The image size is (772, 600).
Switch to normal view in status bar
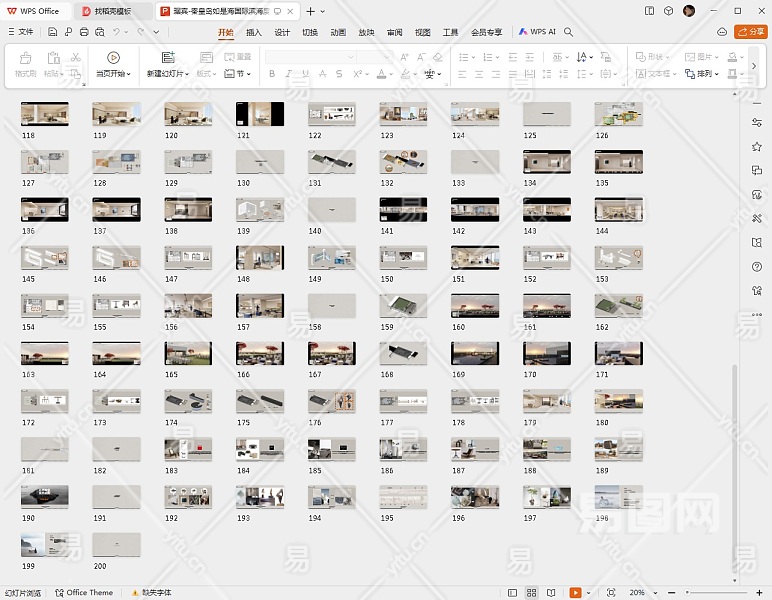click(x=513, y=593)
